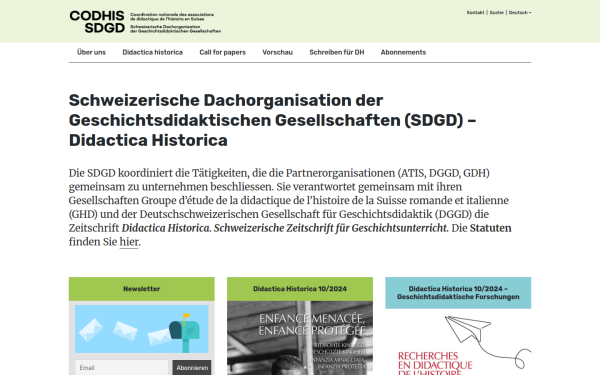
Task: Open the Abonnements menu item
Action: click(x=403, y=52)
